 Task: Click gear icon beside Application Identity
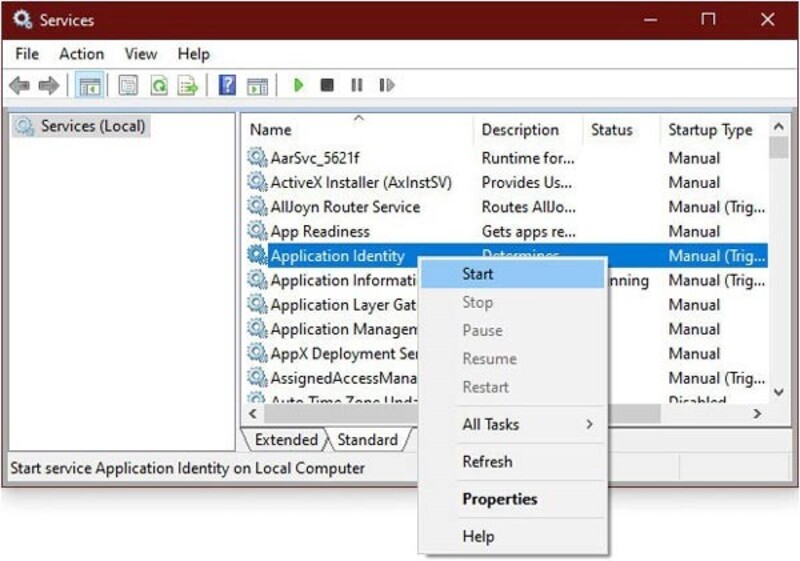pos(257,255)
